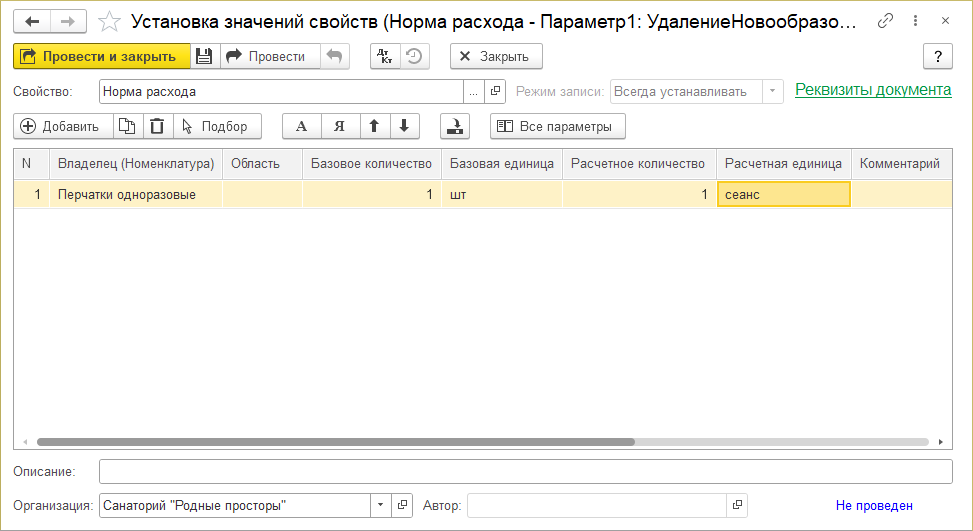The width and height of the screenshot is (973, 531).
Task: Click into the Описание text field
Action: click(525, 471)
